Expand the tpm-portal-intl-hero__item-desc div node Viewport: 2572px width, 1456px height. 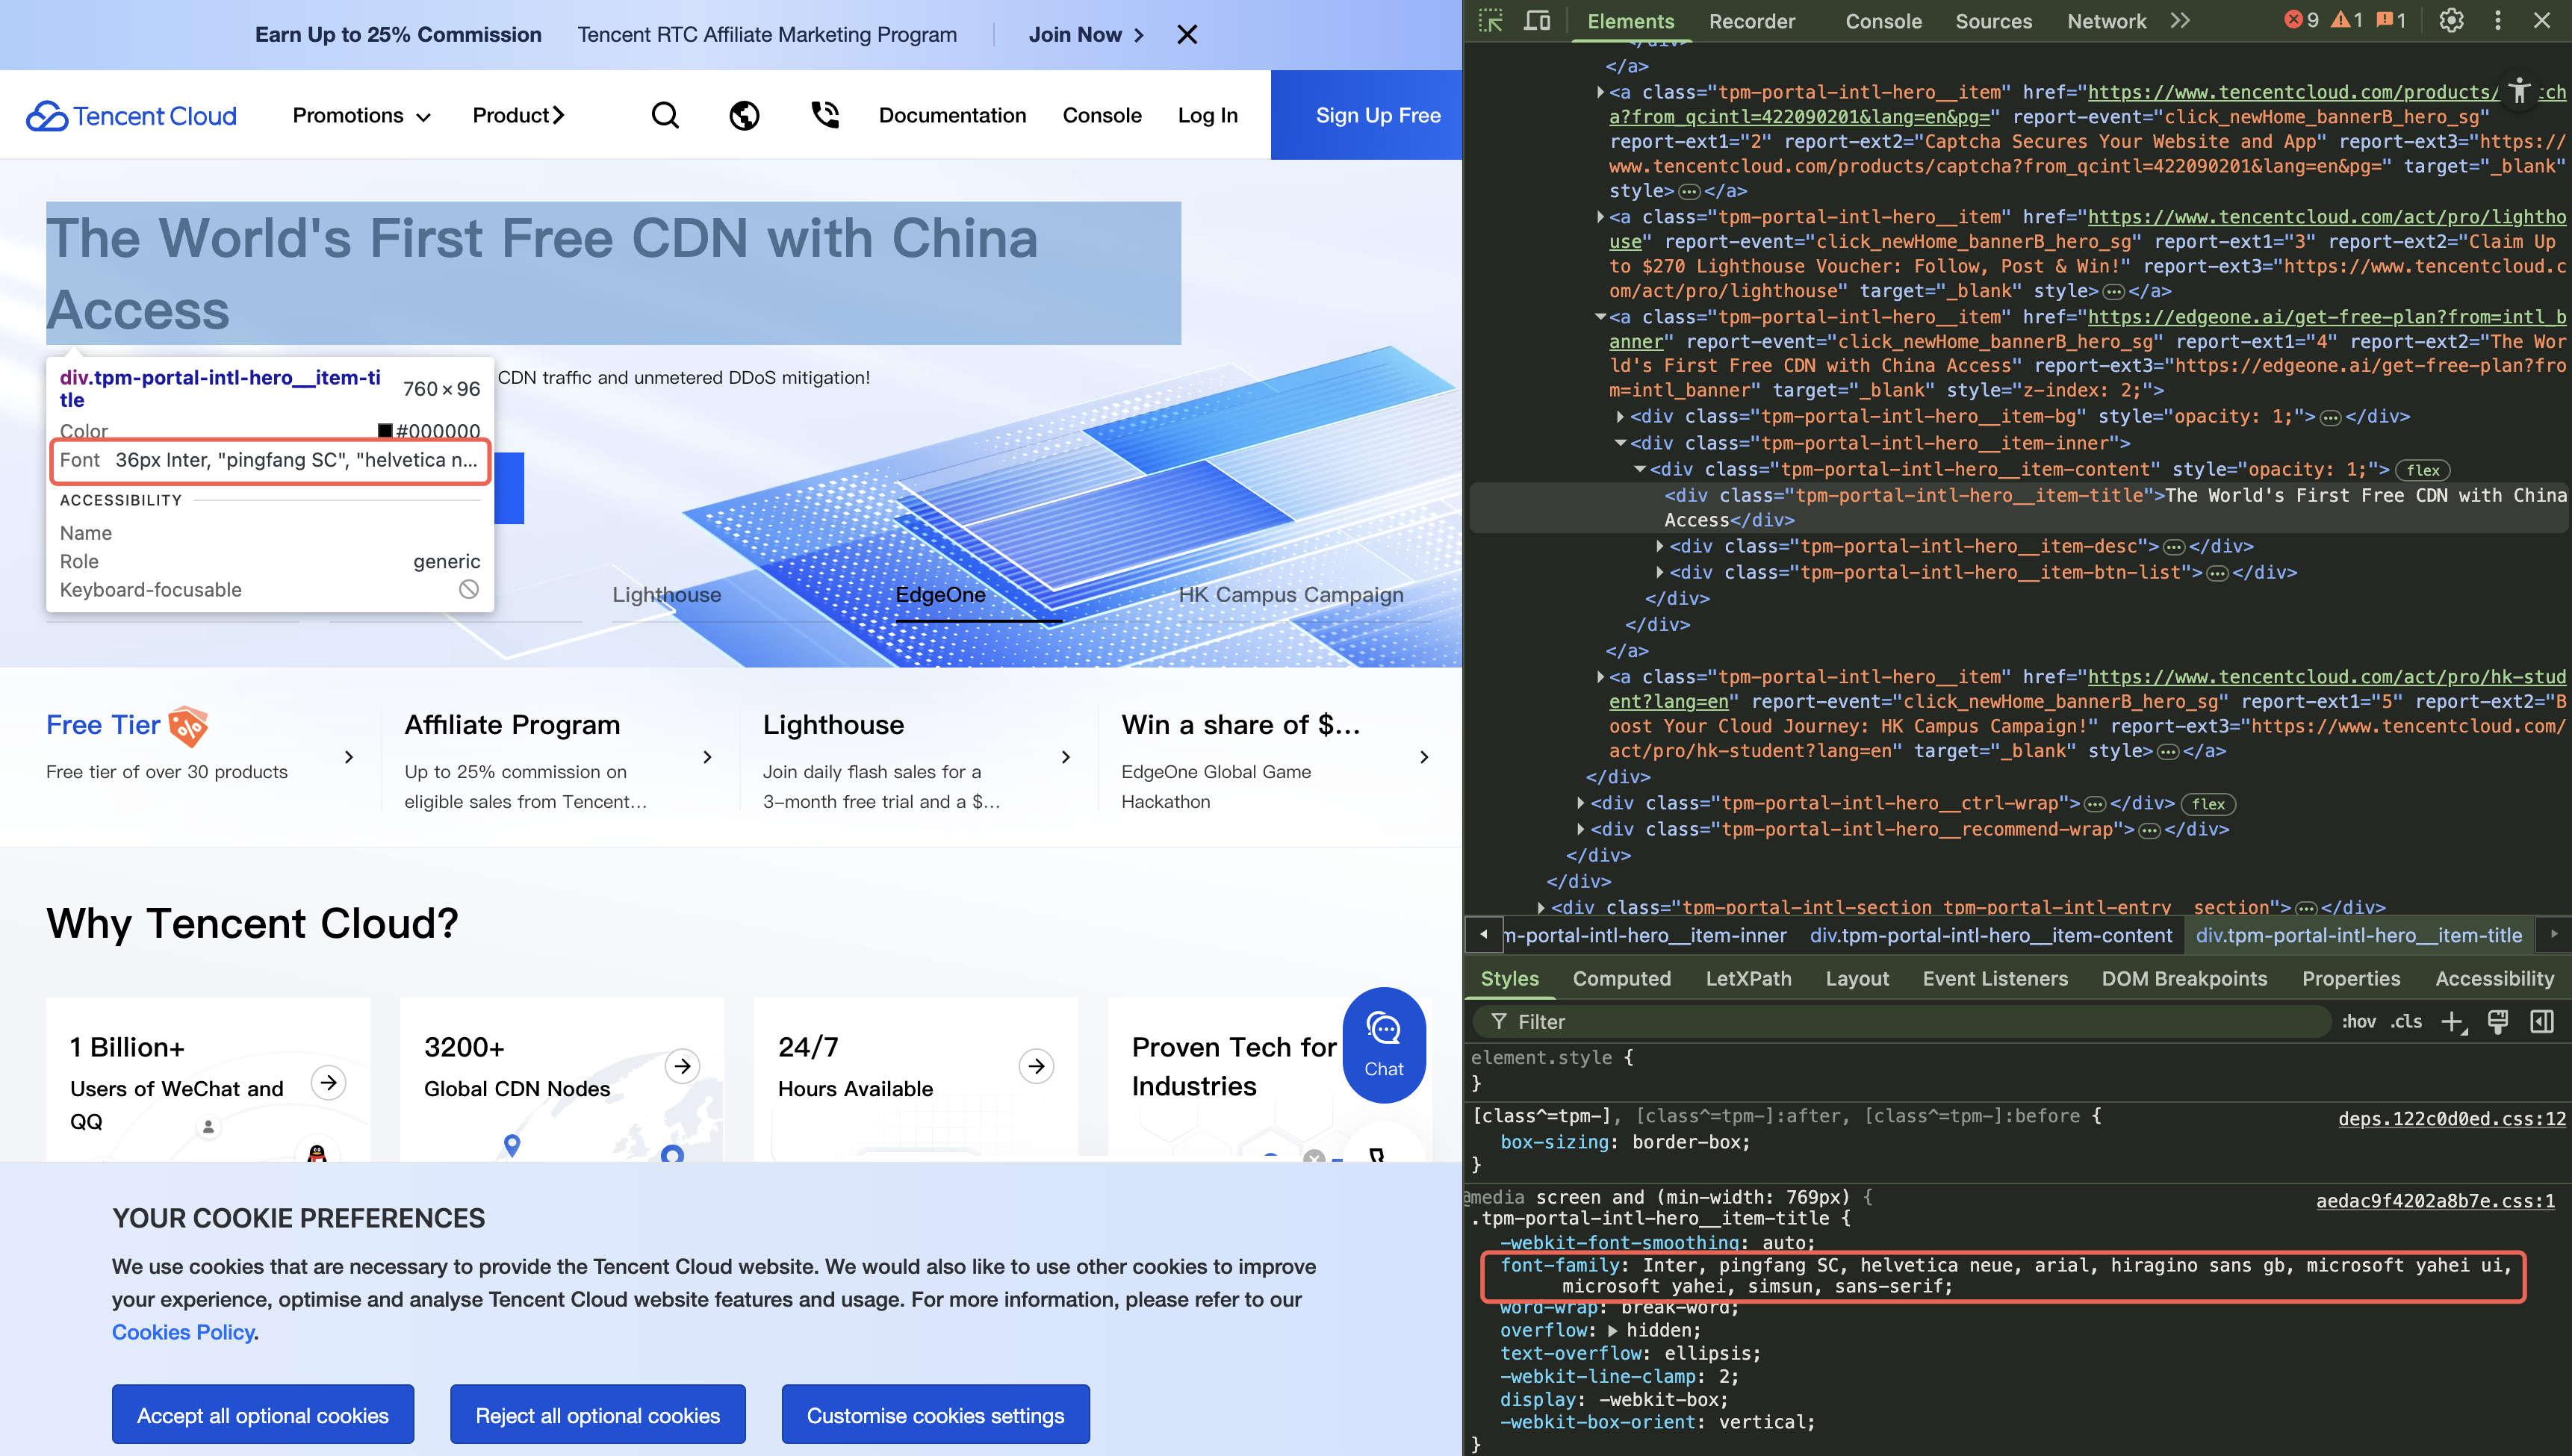click(x=1662, y=546)
